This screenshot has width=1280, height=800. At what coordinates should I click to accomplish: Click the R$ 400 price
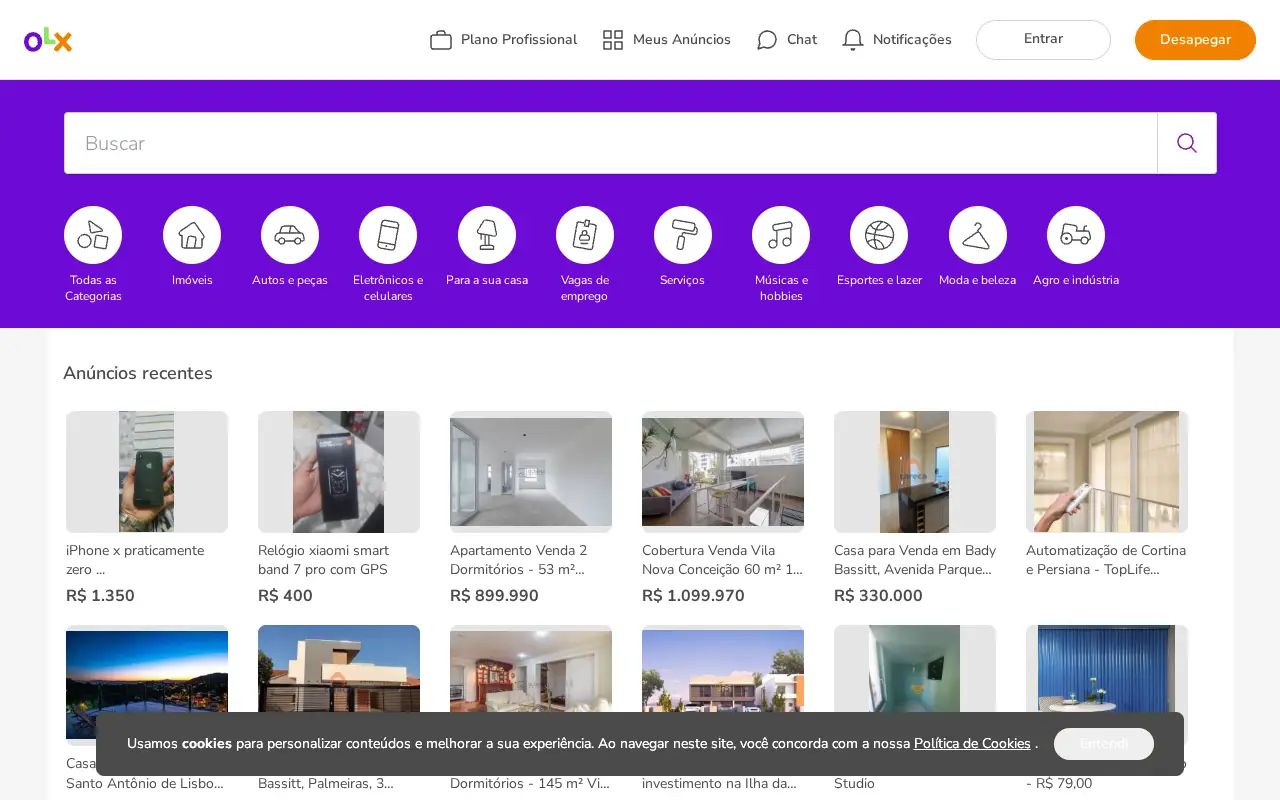point(285,596)
